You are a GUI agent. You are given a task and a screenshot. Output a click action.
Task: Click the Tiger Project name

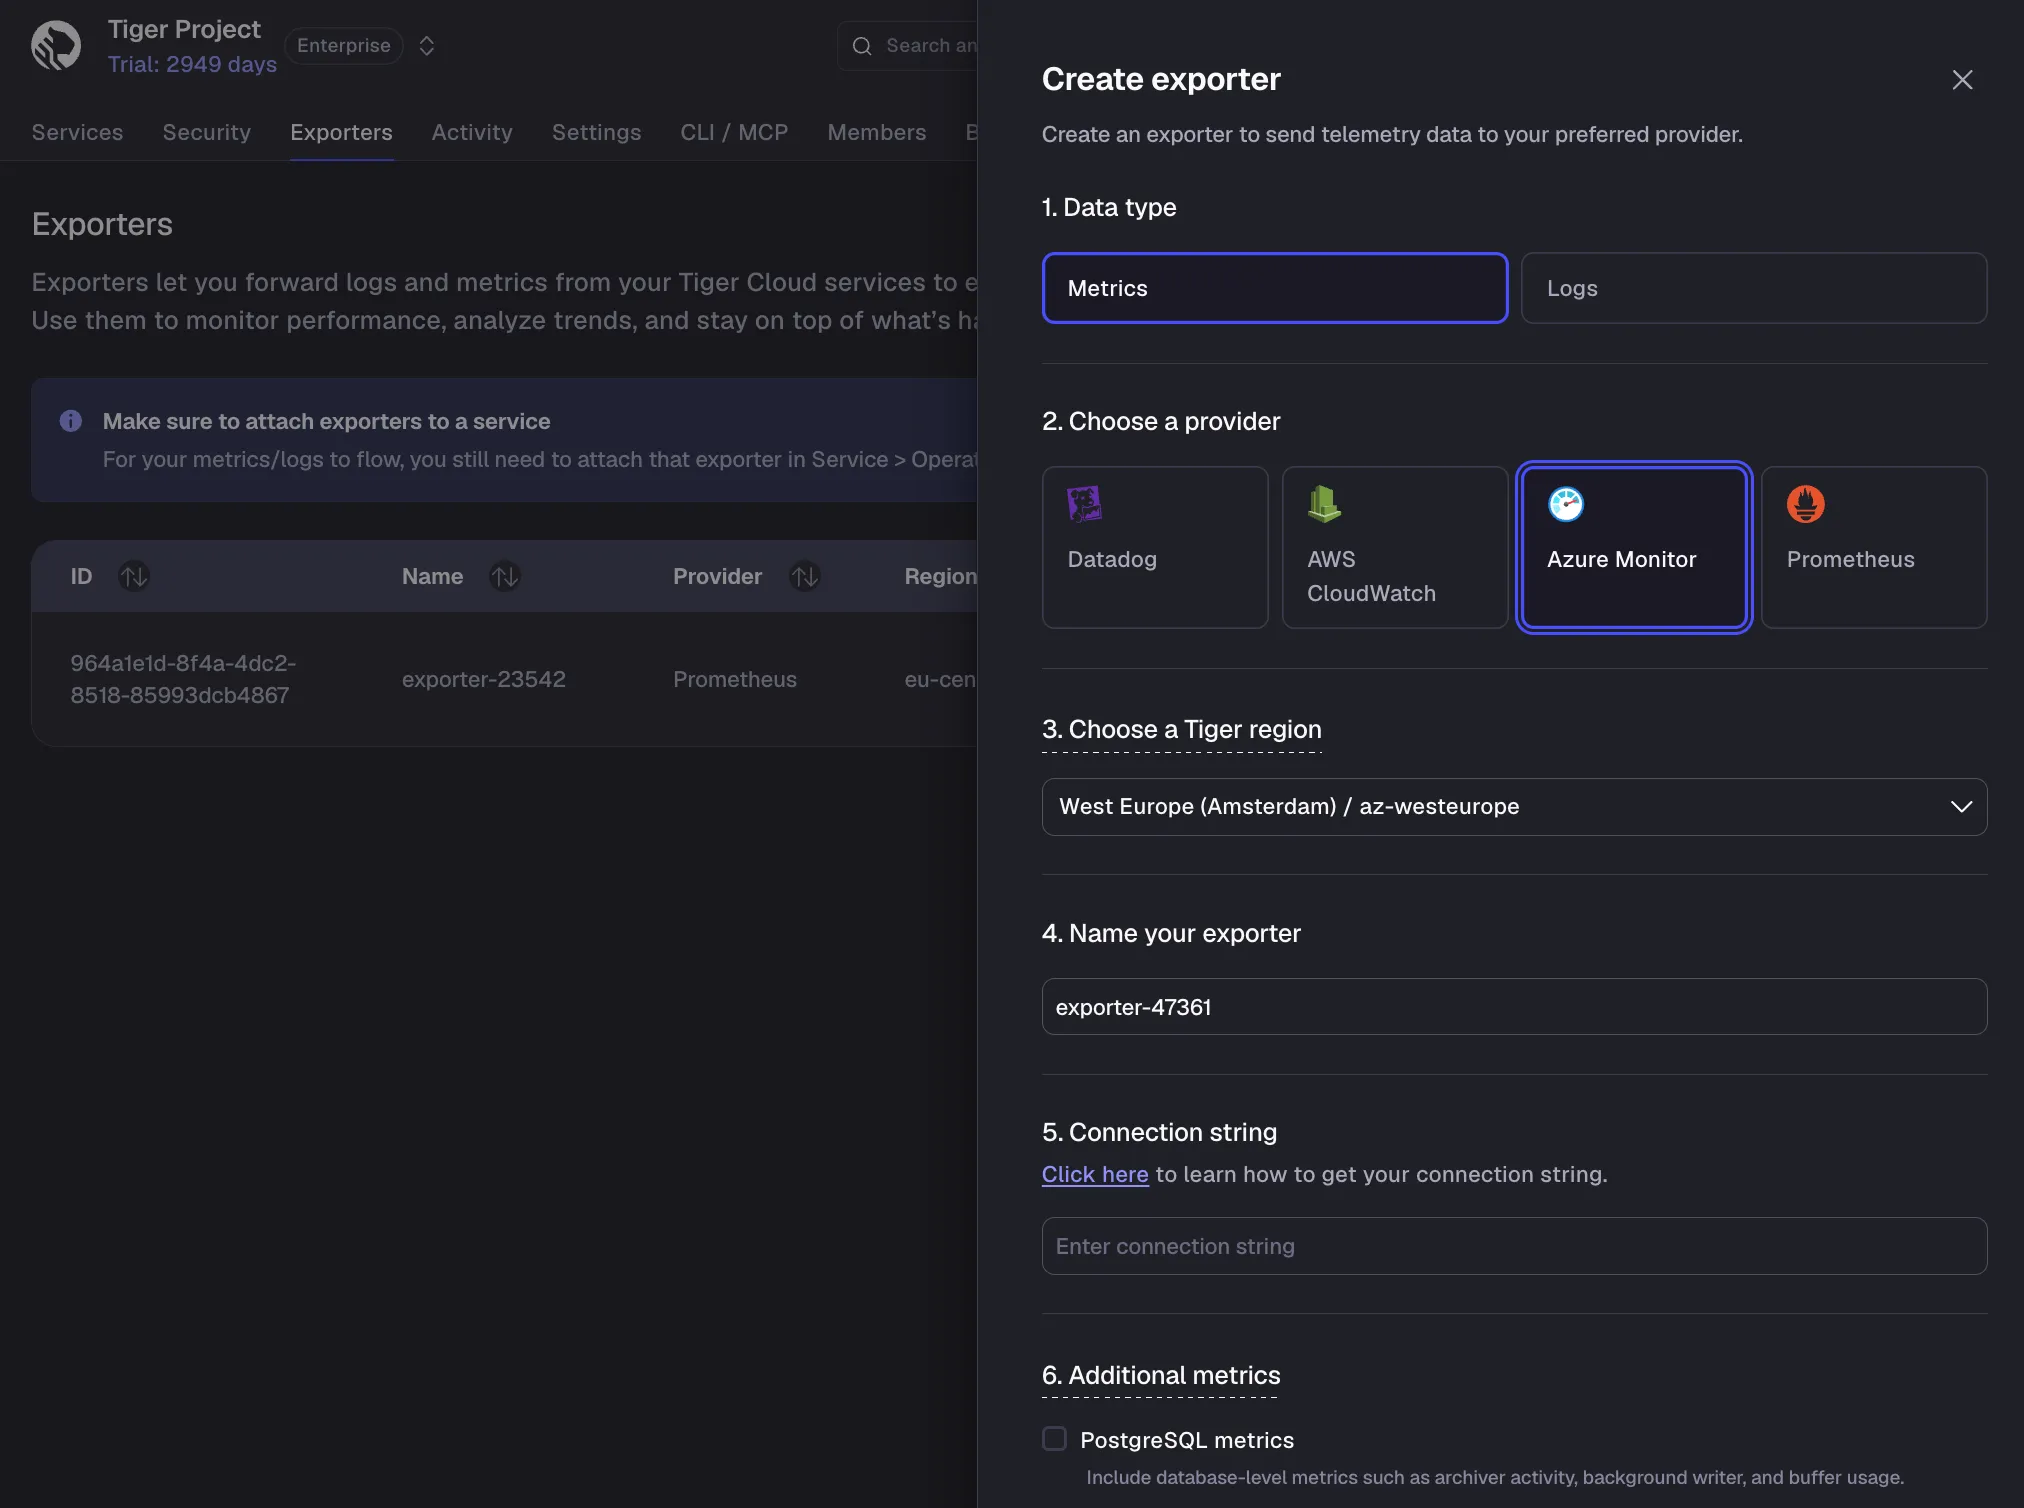coord(184,29)
